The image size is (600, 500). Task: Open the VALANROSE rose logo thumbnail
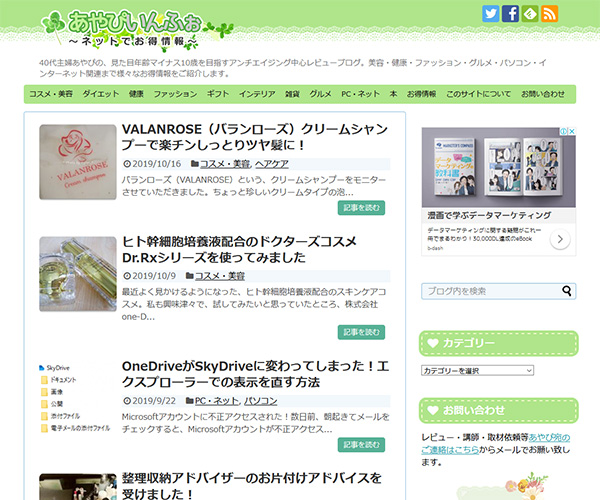coord(78,162)
